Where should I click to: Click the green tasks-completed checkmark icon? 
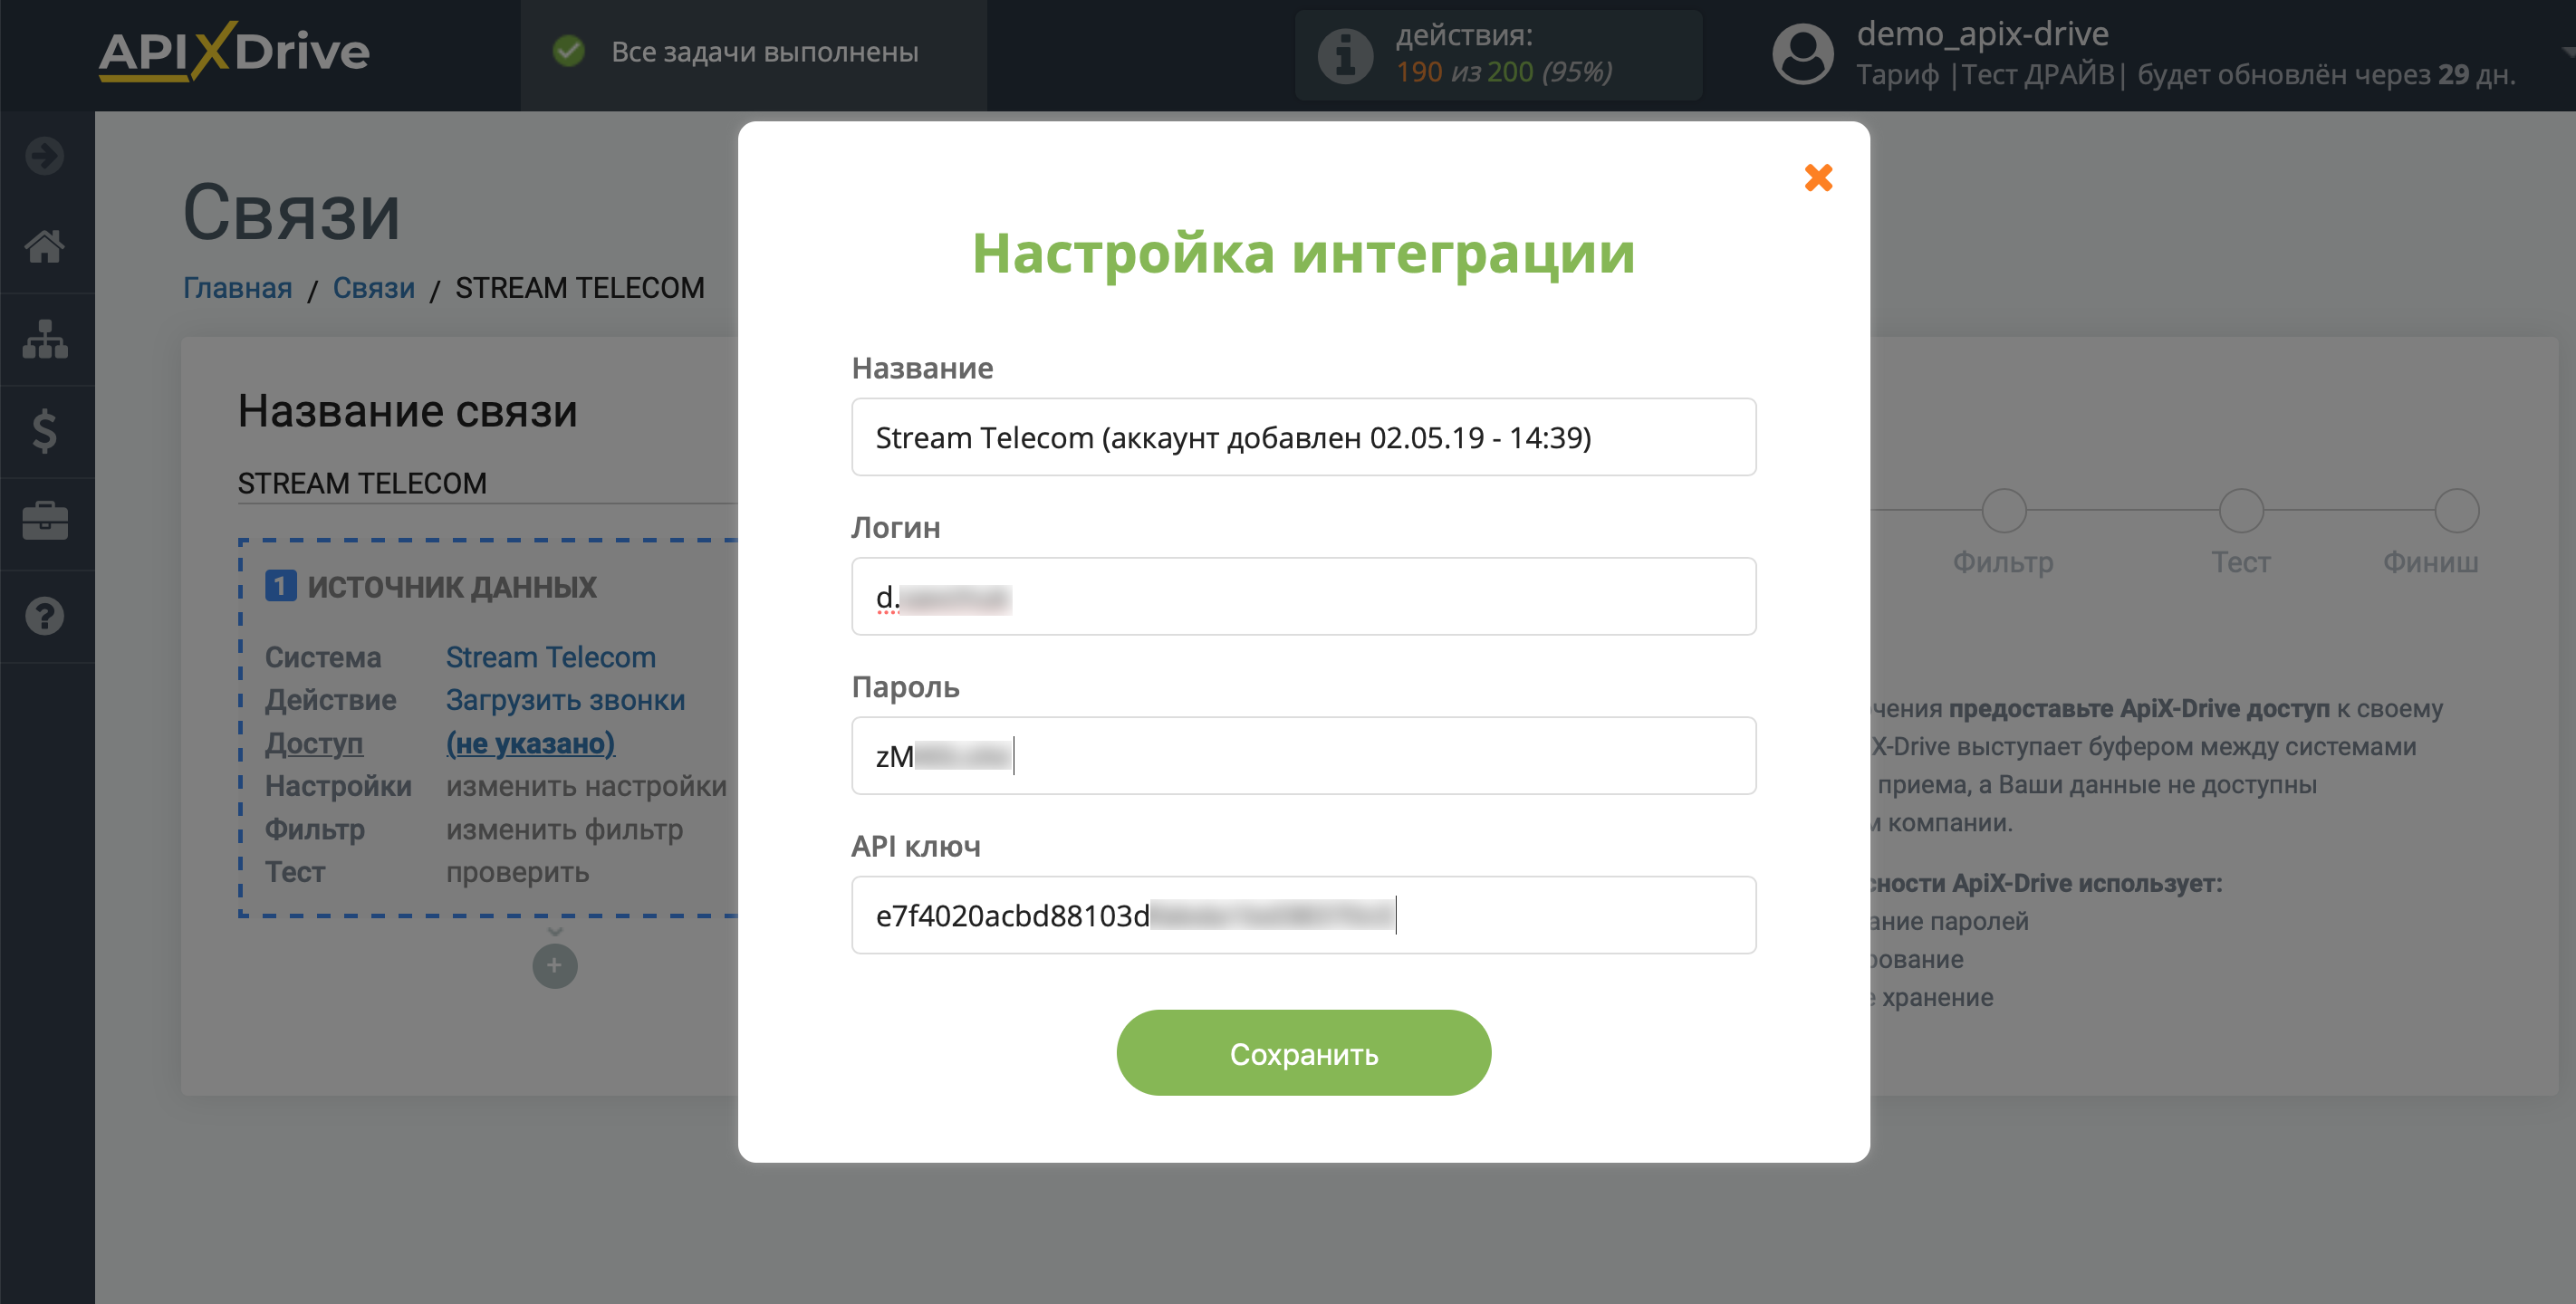tap(568, 51)
